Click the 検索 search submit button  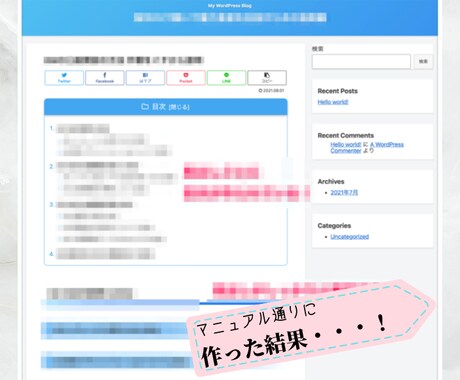pyautogui.click(x=423, y=62)
